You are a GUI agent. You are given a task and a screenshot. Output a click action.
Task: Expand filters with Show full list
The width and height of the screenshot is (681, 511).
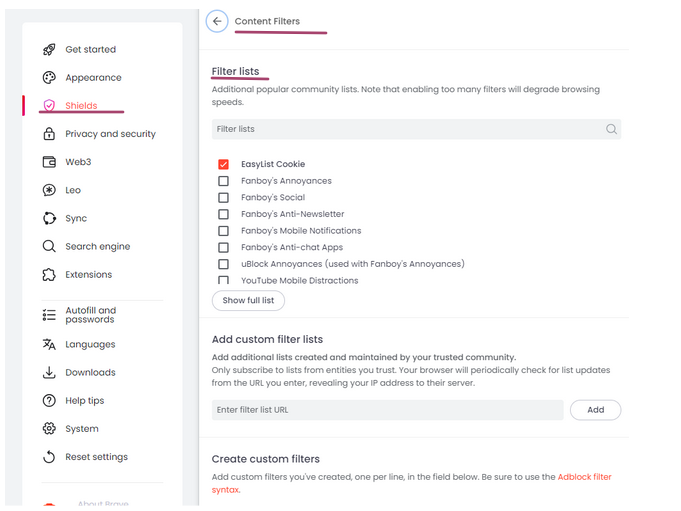click(248, 300)
